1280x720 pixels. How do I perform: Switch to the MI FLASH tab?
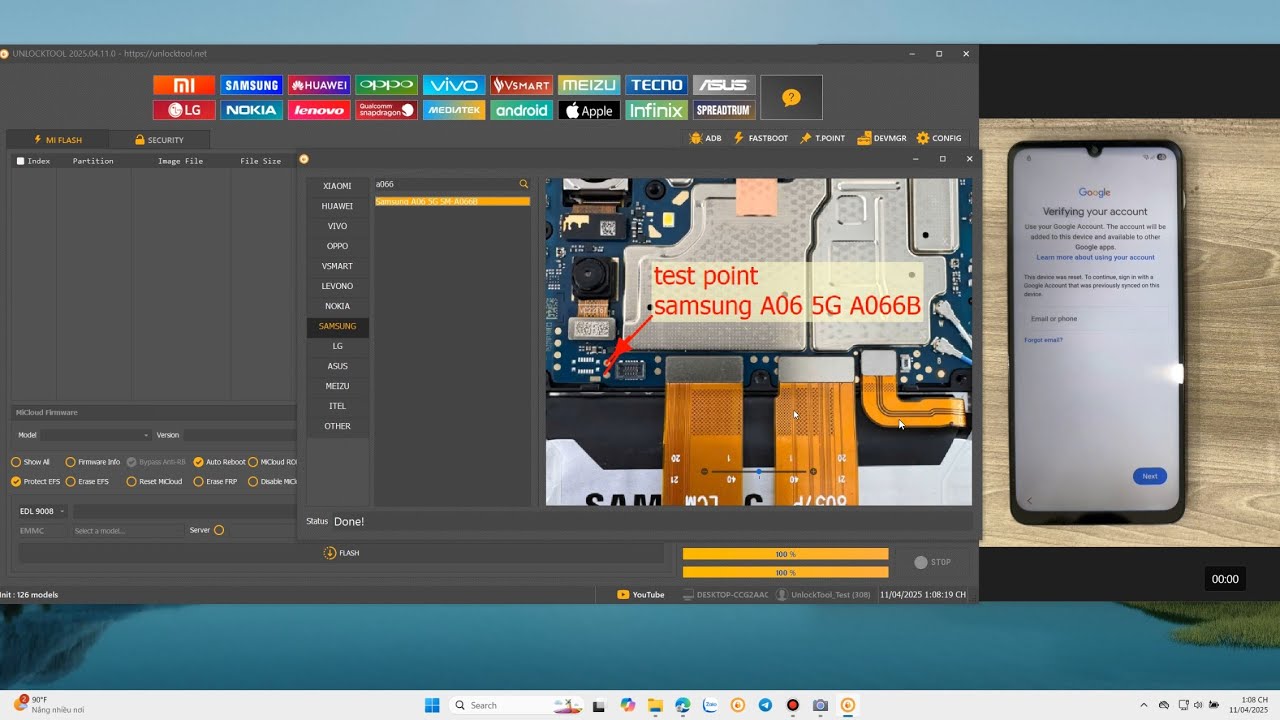(57, 140)
